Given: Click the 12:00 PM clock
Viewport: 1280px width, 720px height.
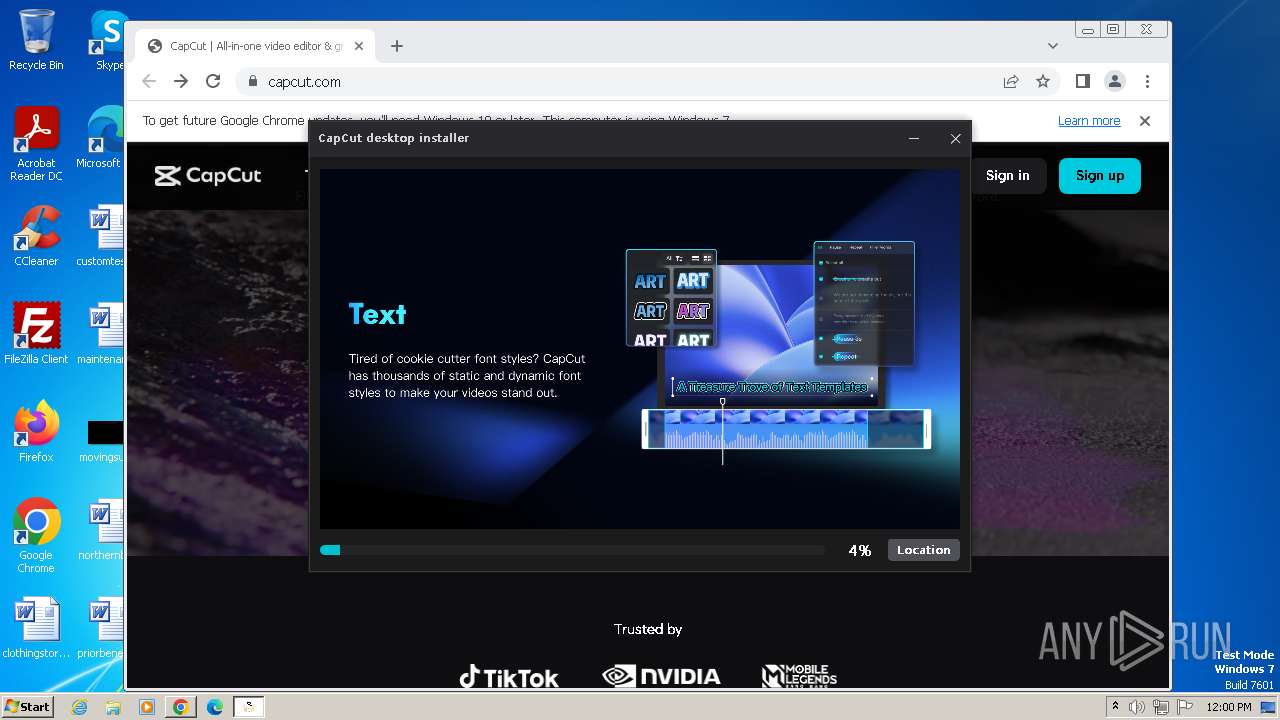Looking at the screenshot, I should 1228,707.
